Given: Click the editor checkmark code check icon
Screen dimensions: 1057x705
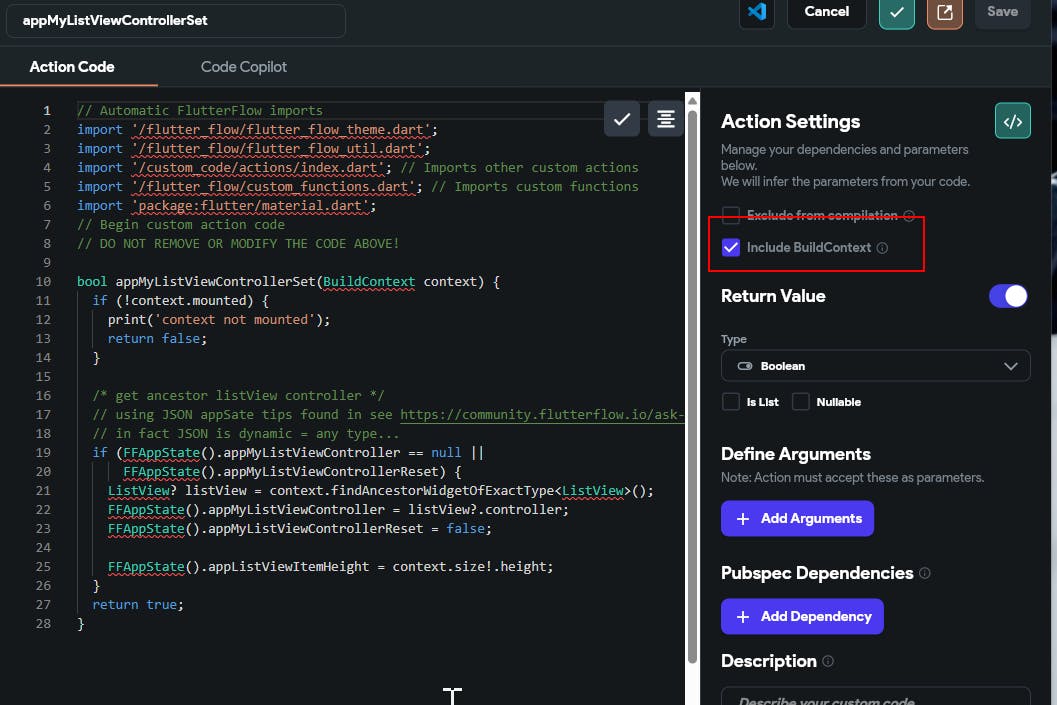Looking at the screenshot, I should click(x=622, y=119).
